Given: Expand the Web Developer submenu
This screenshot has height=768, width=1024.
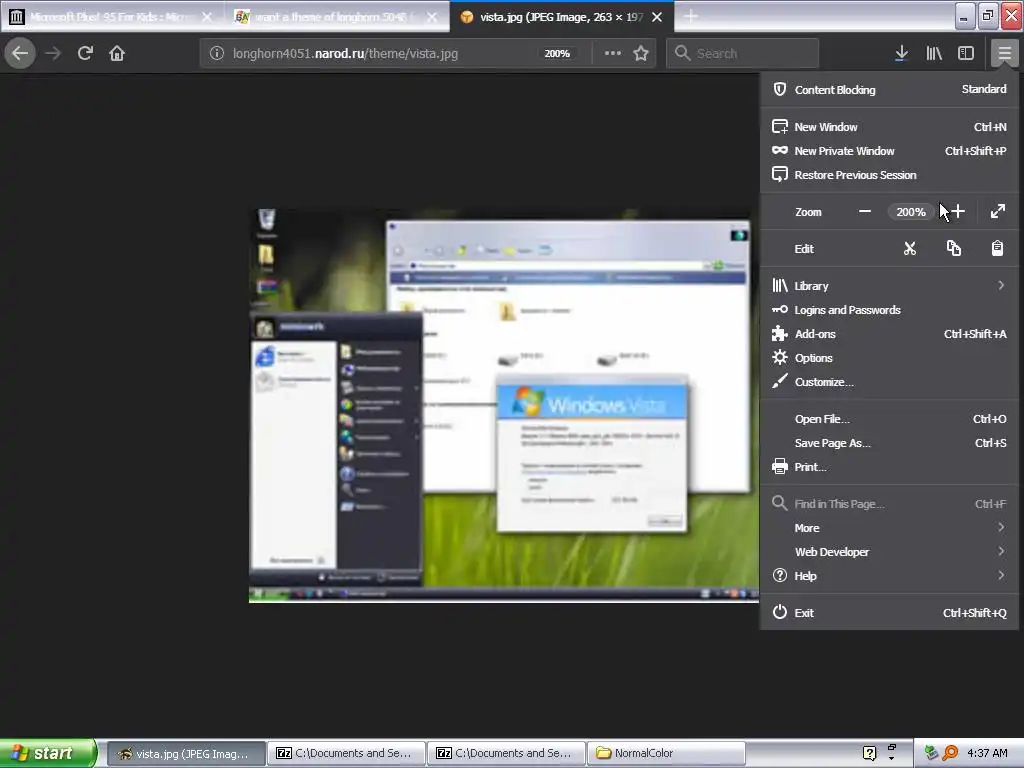Looking at the screenshot, I should [889, 552].
